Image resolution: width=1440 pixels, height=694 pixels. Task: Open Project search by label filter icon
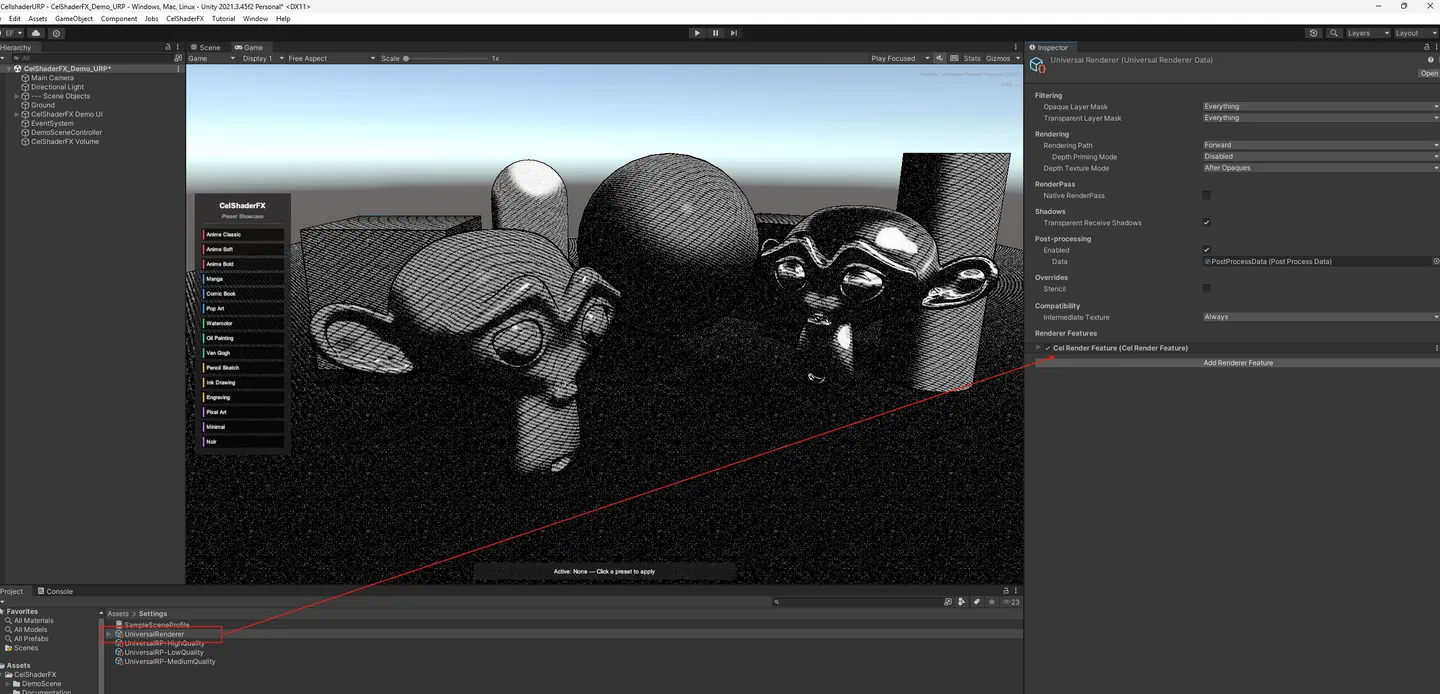click(976, 602)
